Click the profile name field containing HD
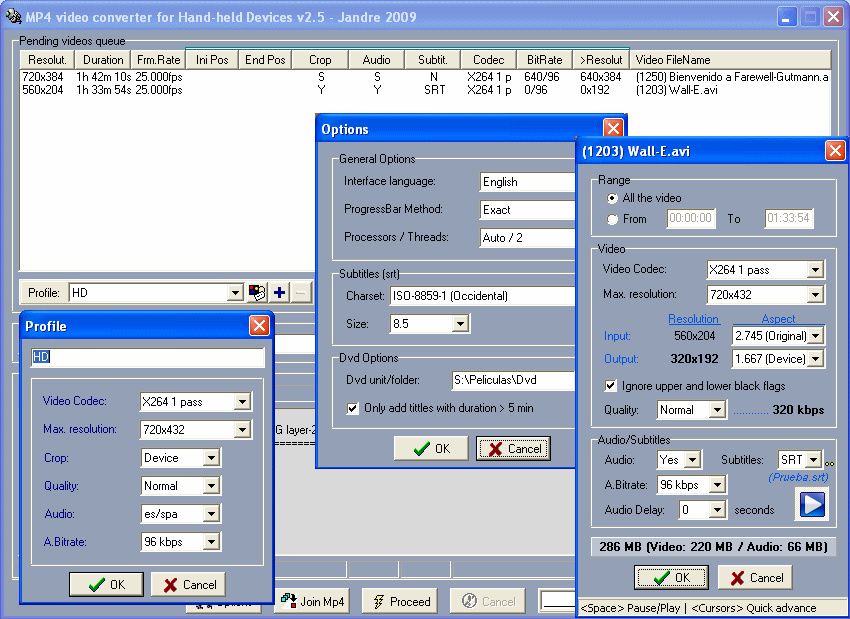Image resolution: width=850 pixels, height=619 pixels. click(147, 357)
